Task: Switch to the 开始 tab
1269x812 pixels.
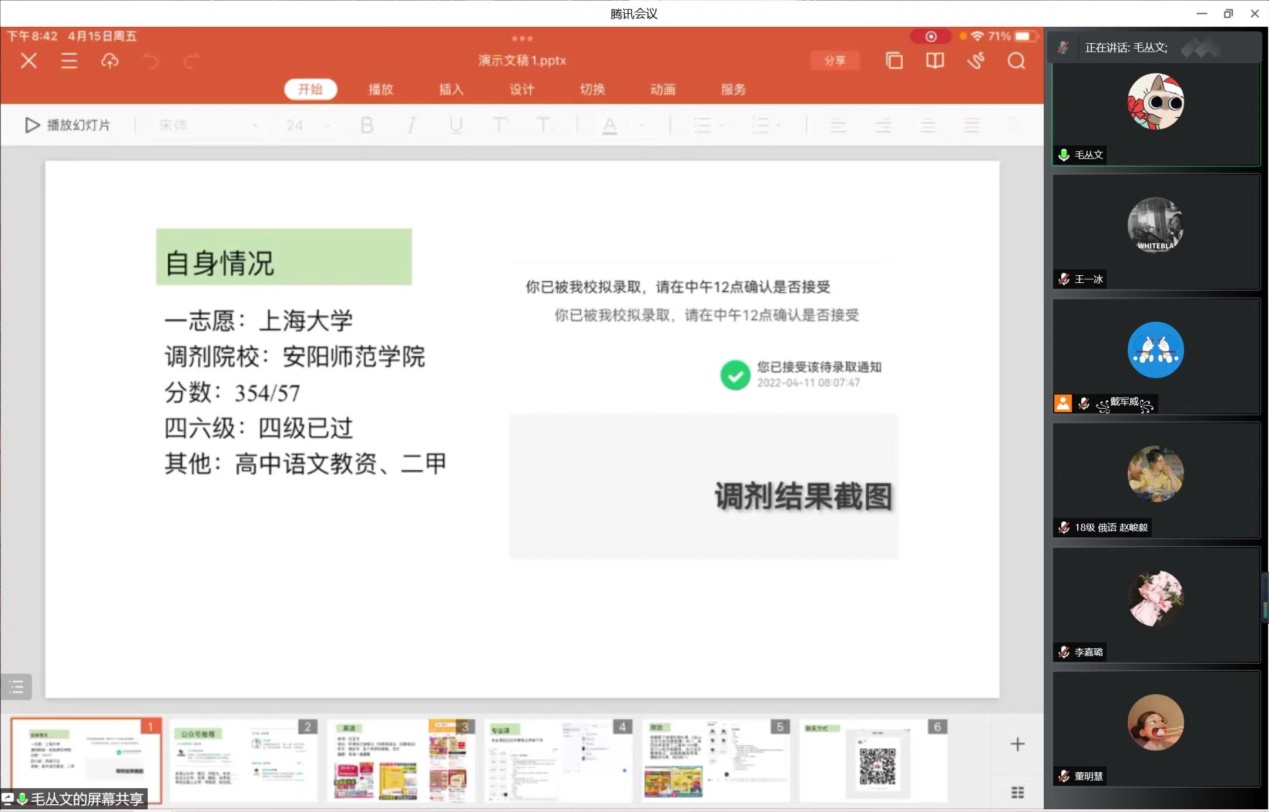Action: pyautogui.click(x=310, y=89)
